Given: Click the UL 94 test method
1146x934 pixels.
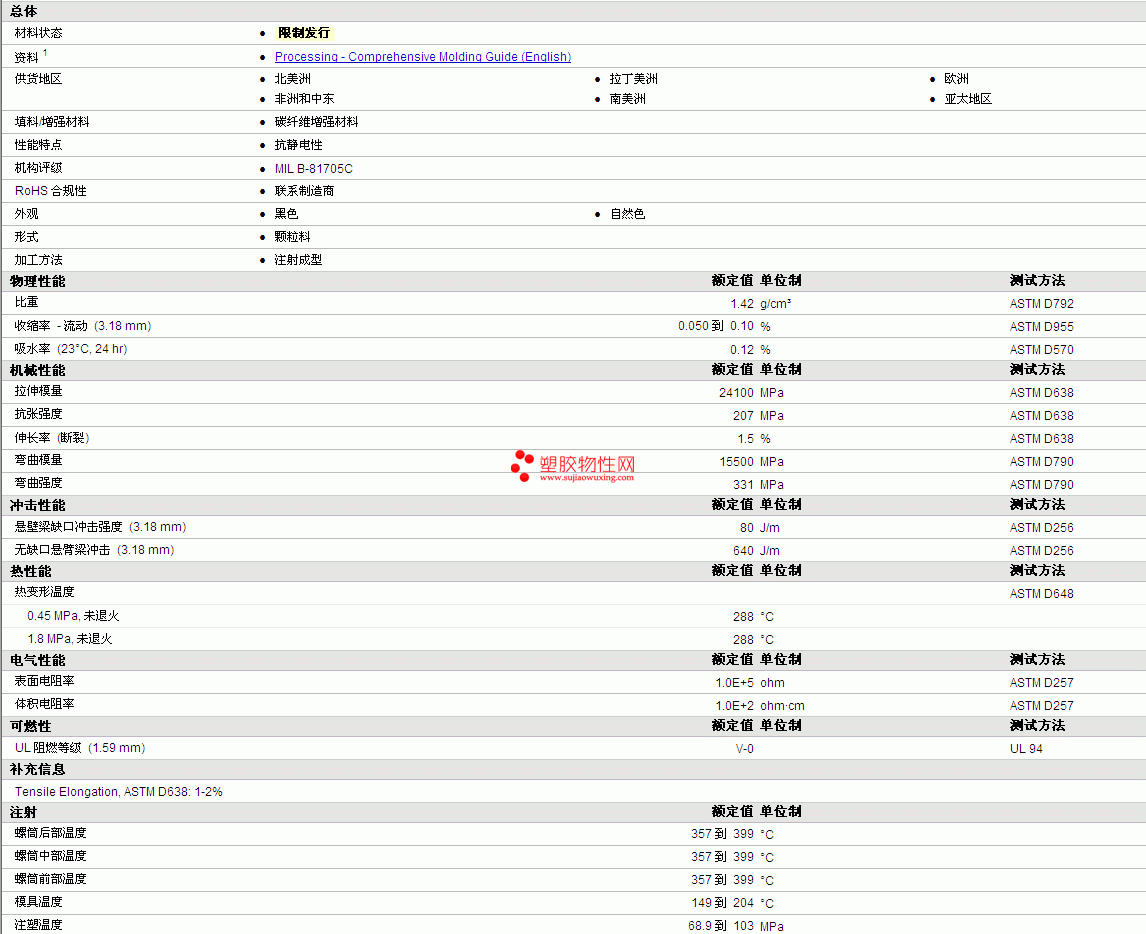Looking at the screenshot, I should click(x=1026, y=749).
